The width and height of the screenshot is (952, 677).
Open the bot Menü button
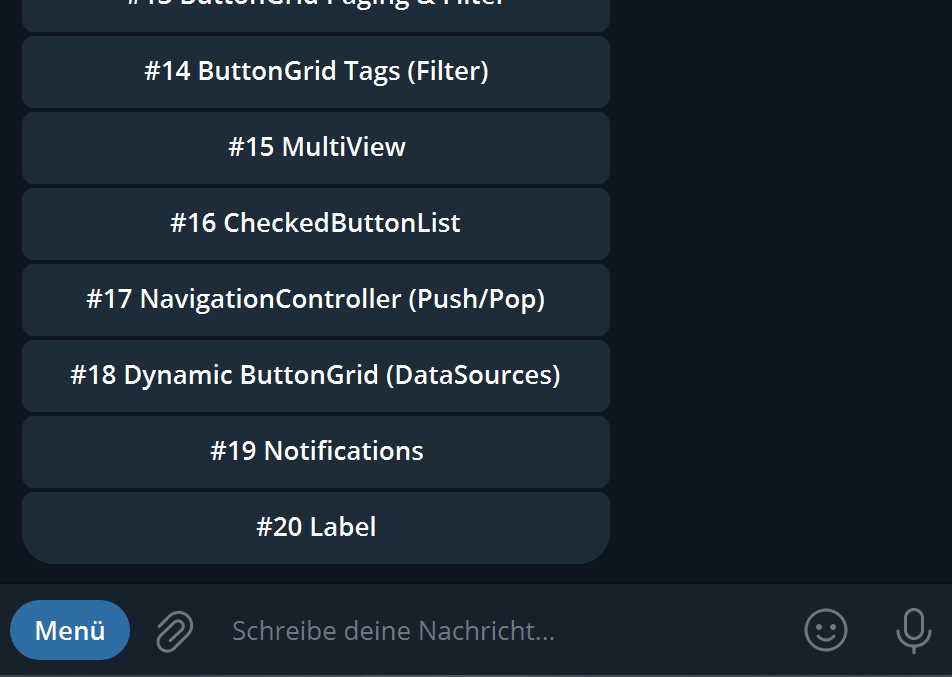click(x=70, y=630)
